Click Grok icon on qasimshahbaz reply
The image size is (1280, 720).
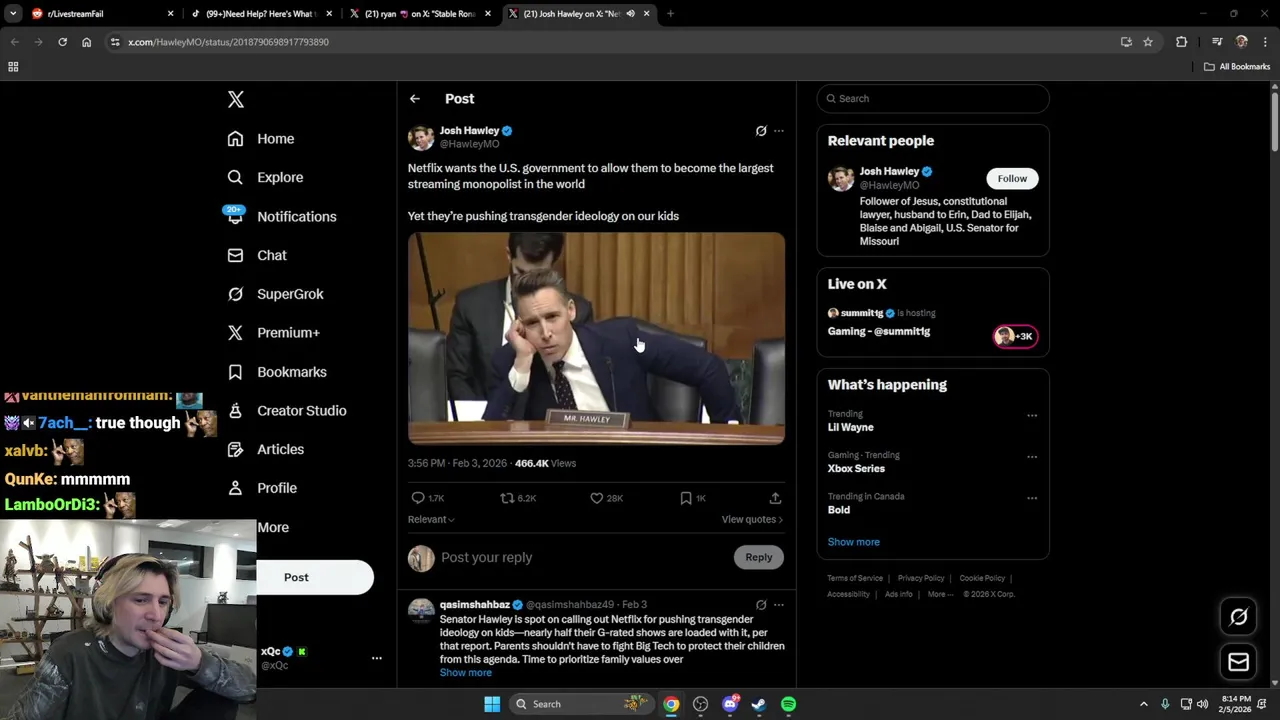tap(761, 605)
